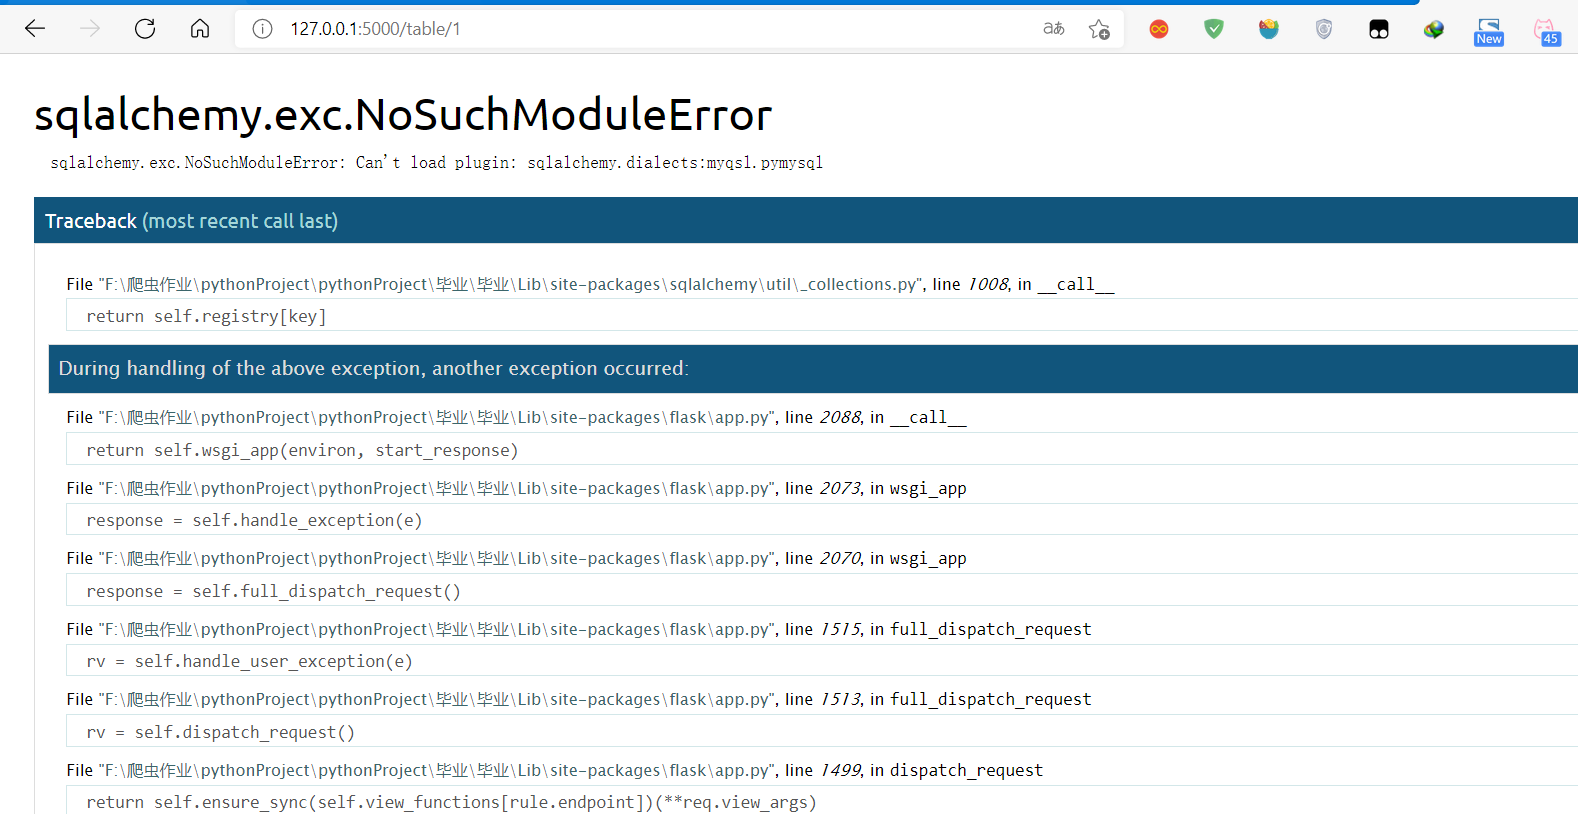Click the app.py line 2073 wsgi_app frame
Image resolution: width=1578 pixels, height=814 pixels.
(516, 488)
